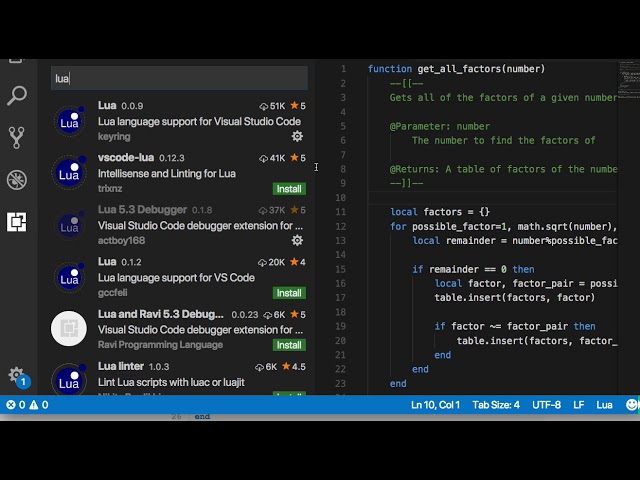The height and width of the screenshot is (480, 640).
Task: Click 'if remainder == 0 then' line
Action: pyautogui.click(x=473, y=269)
